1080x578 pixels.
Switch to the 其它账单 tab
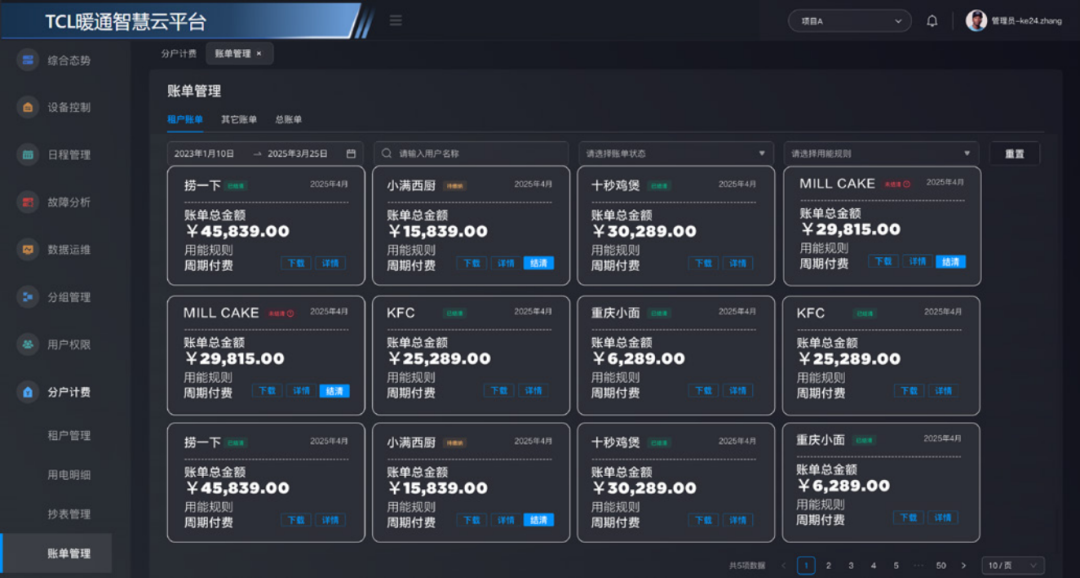(239, 119)
